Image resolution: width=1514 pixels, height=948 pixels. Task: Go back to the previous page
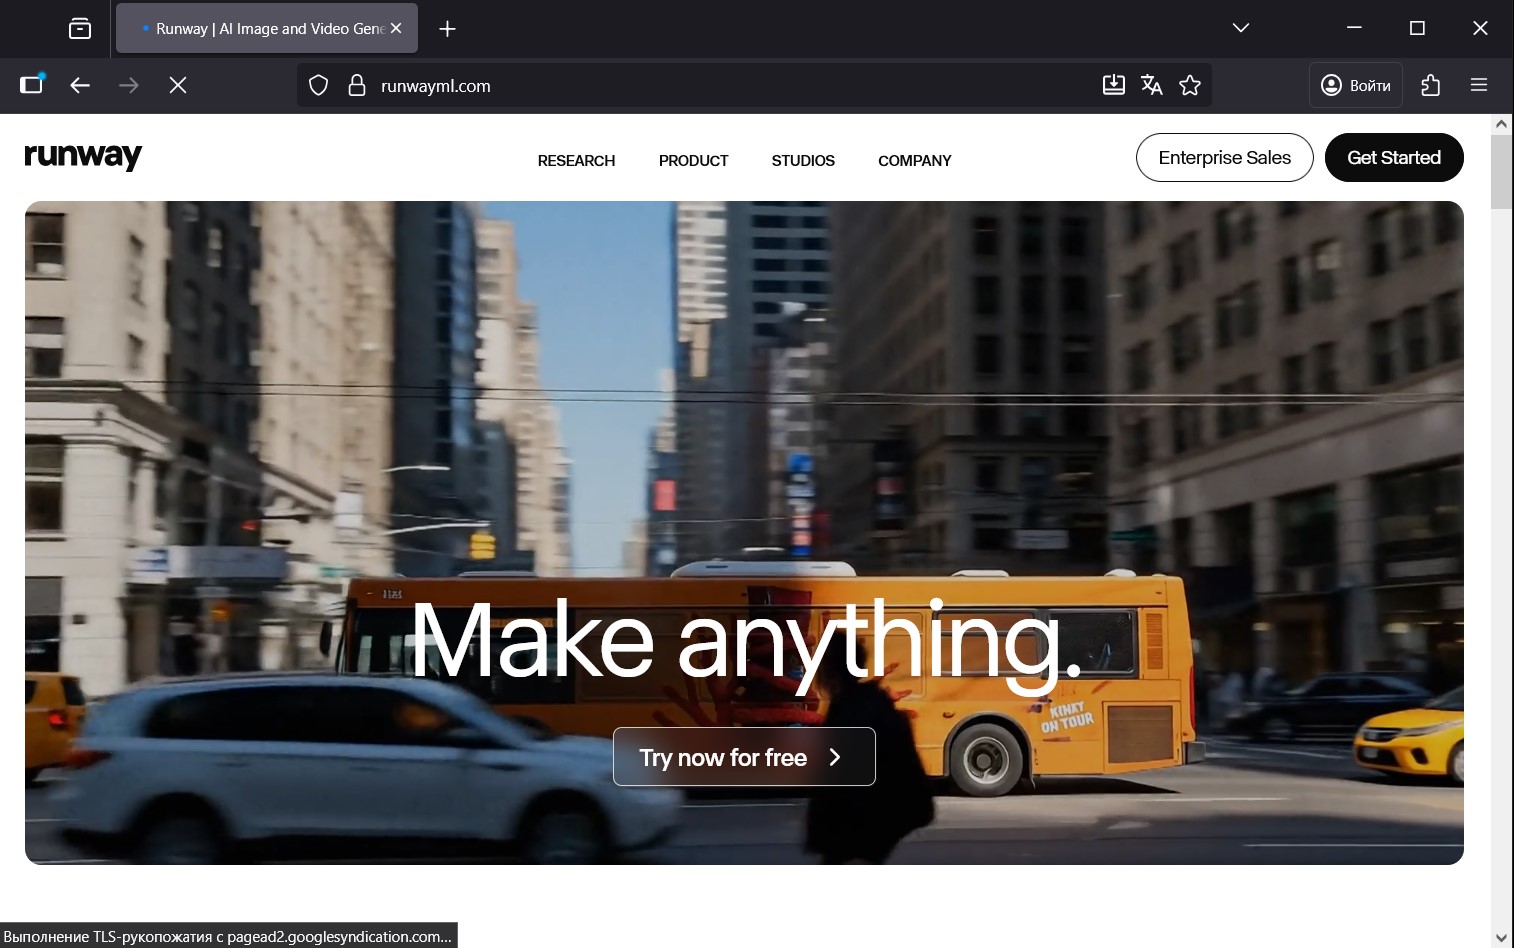pyautogui.click(x=80, y=85)
